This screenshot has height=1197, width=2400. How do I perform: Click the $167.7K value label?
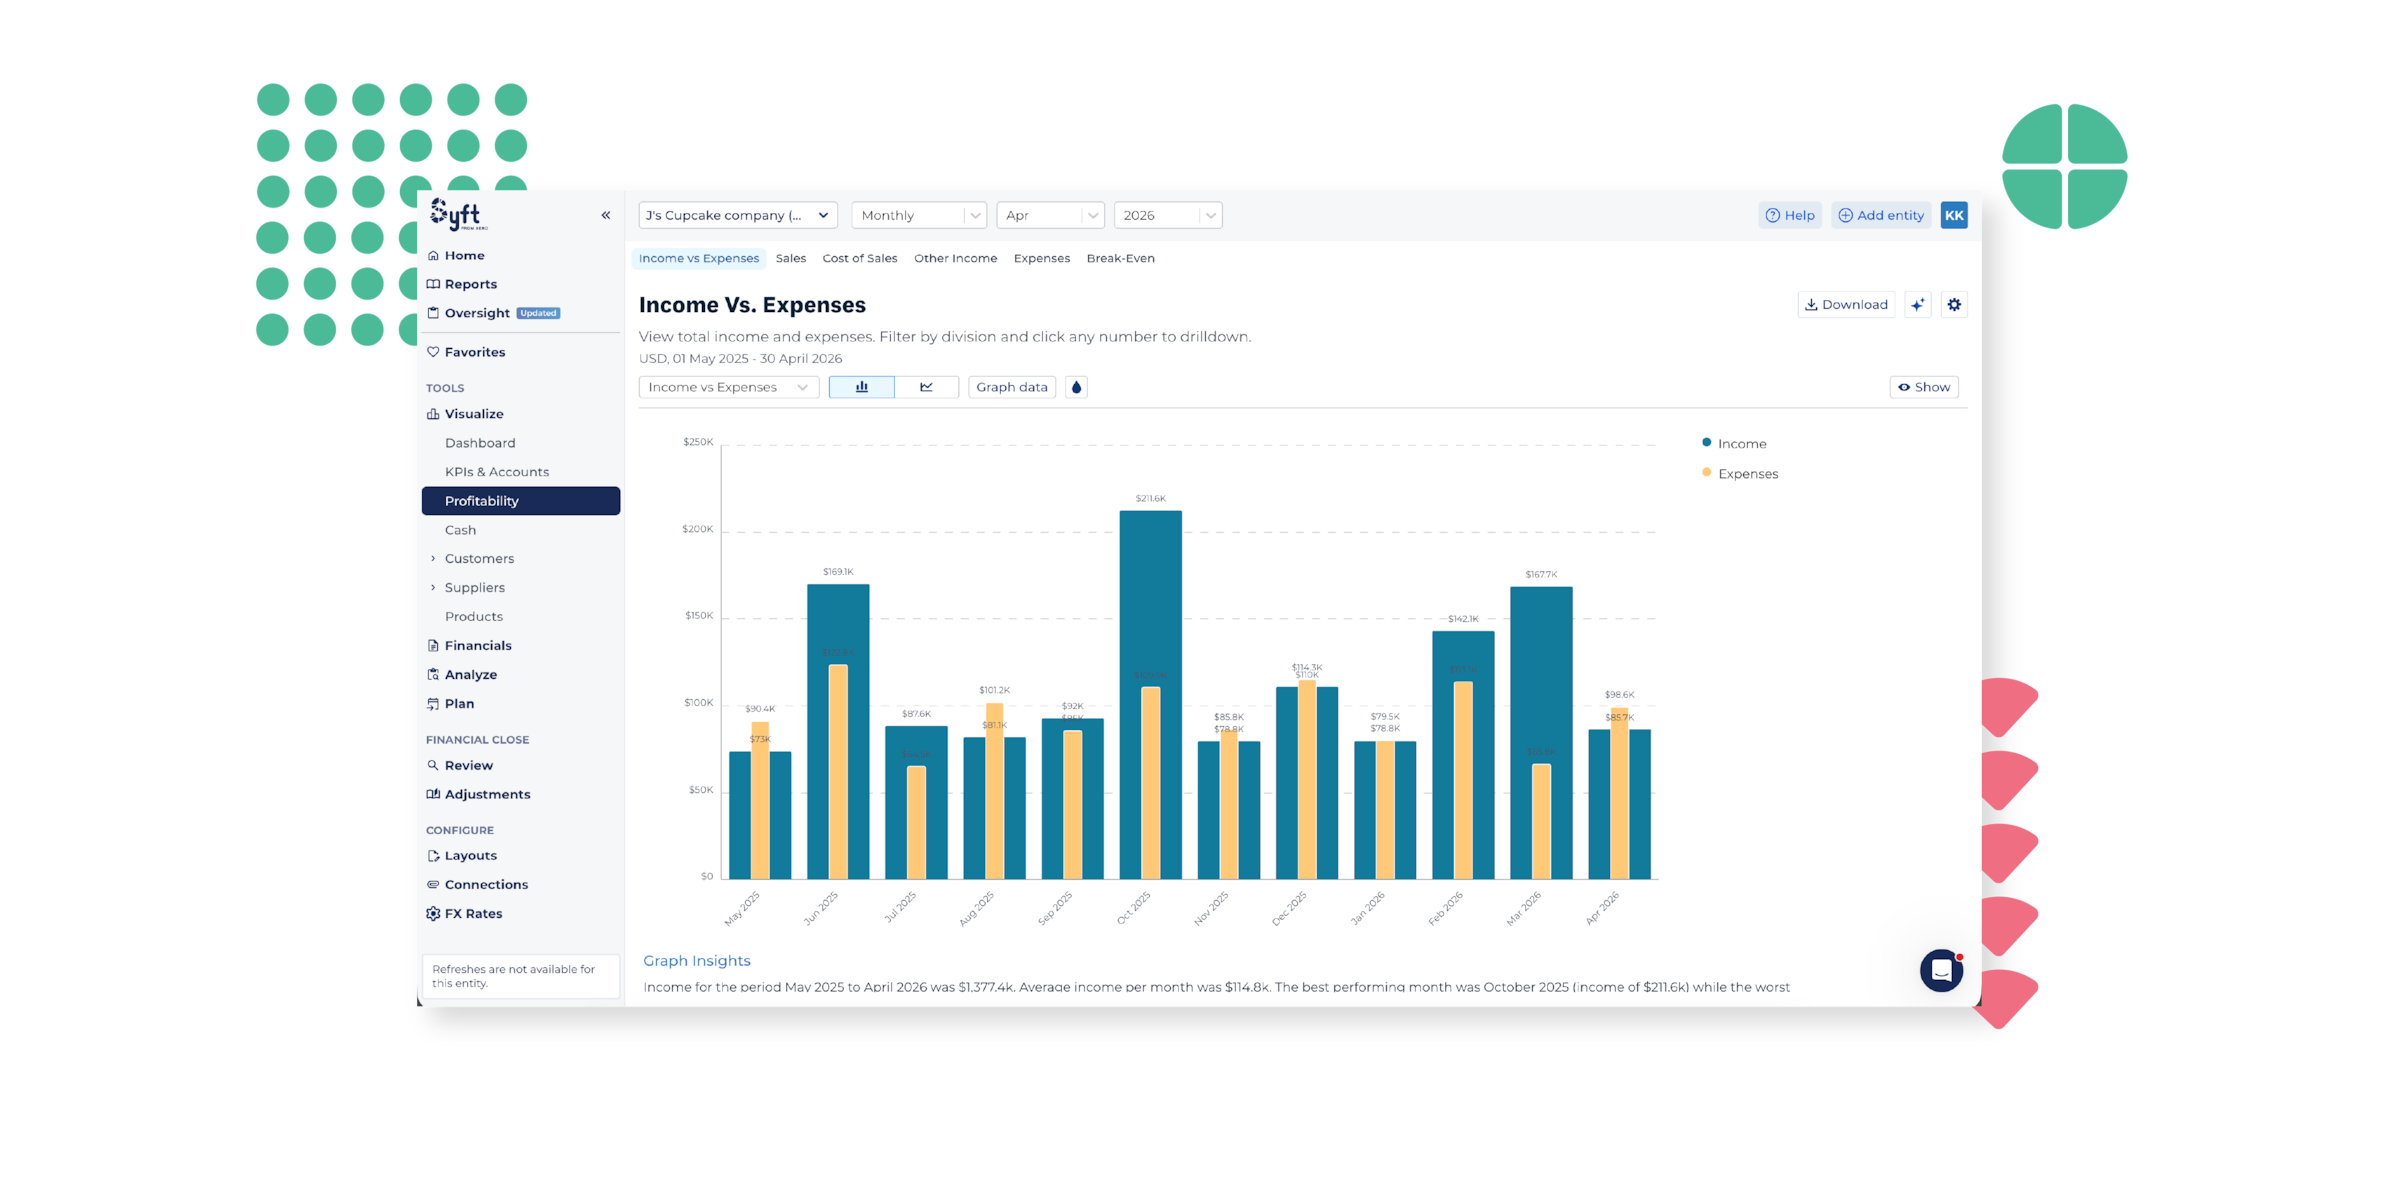(x=1541, y=574)
